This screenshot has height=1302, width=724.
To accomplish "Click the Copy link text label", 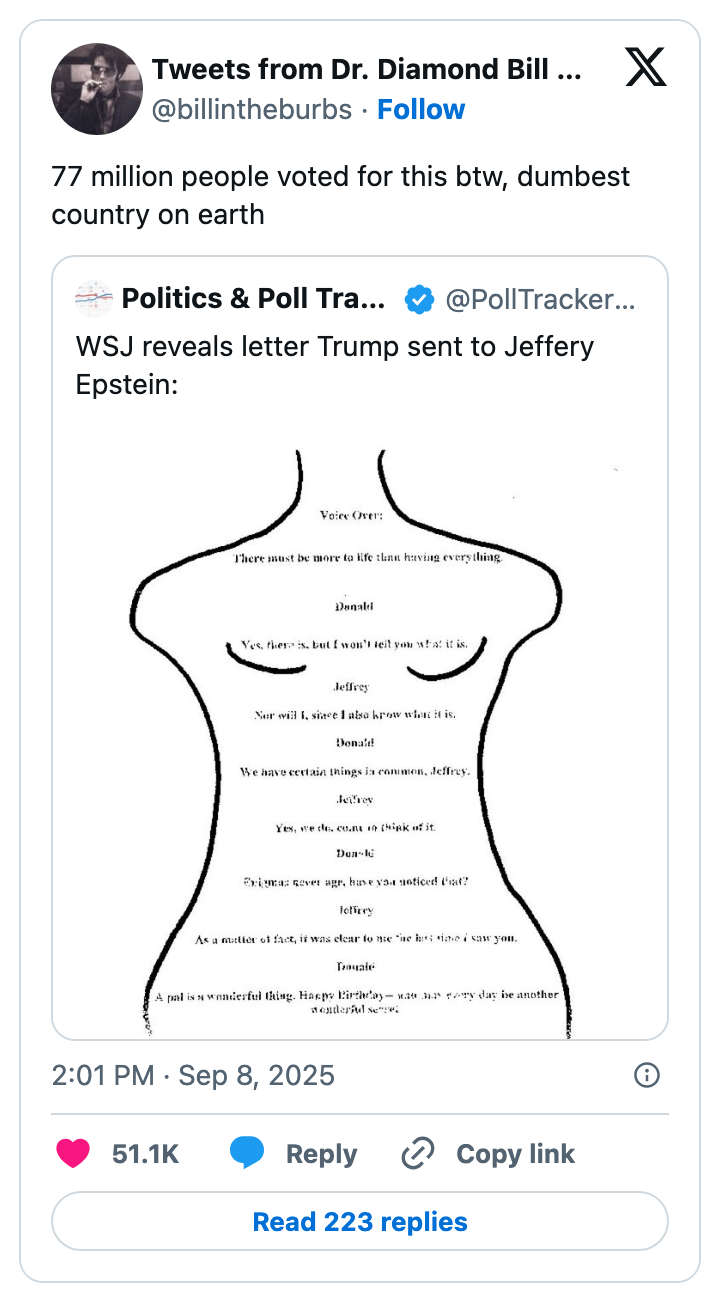I will tap(516, 1153).
